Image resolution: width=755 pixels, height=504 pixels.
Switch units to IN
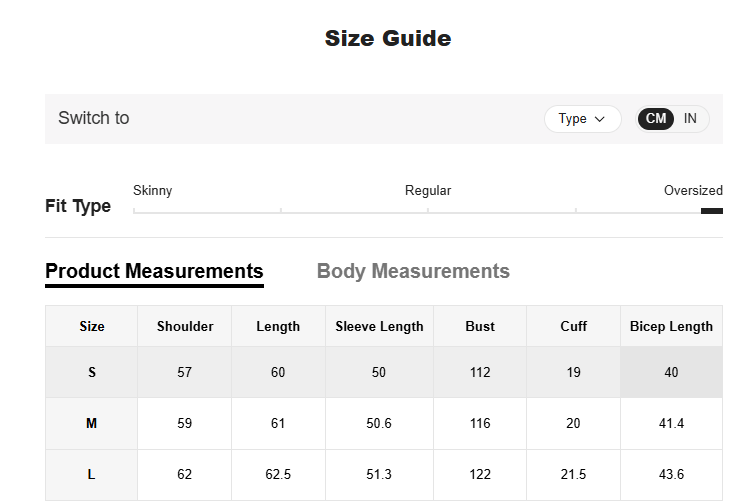click(690, 119)
